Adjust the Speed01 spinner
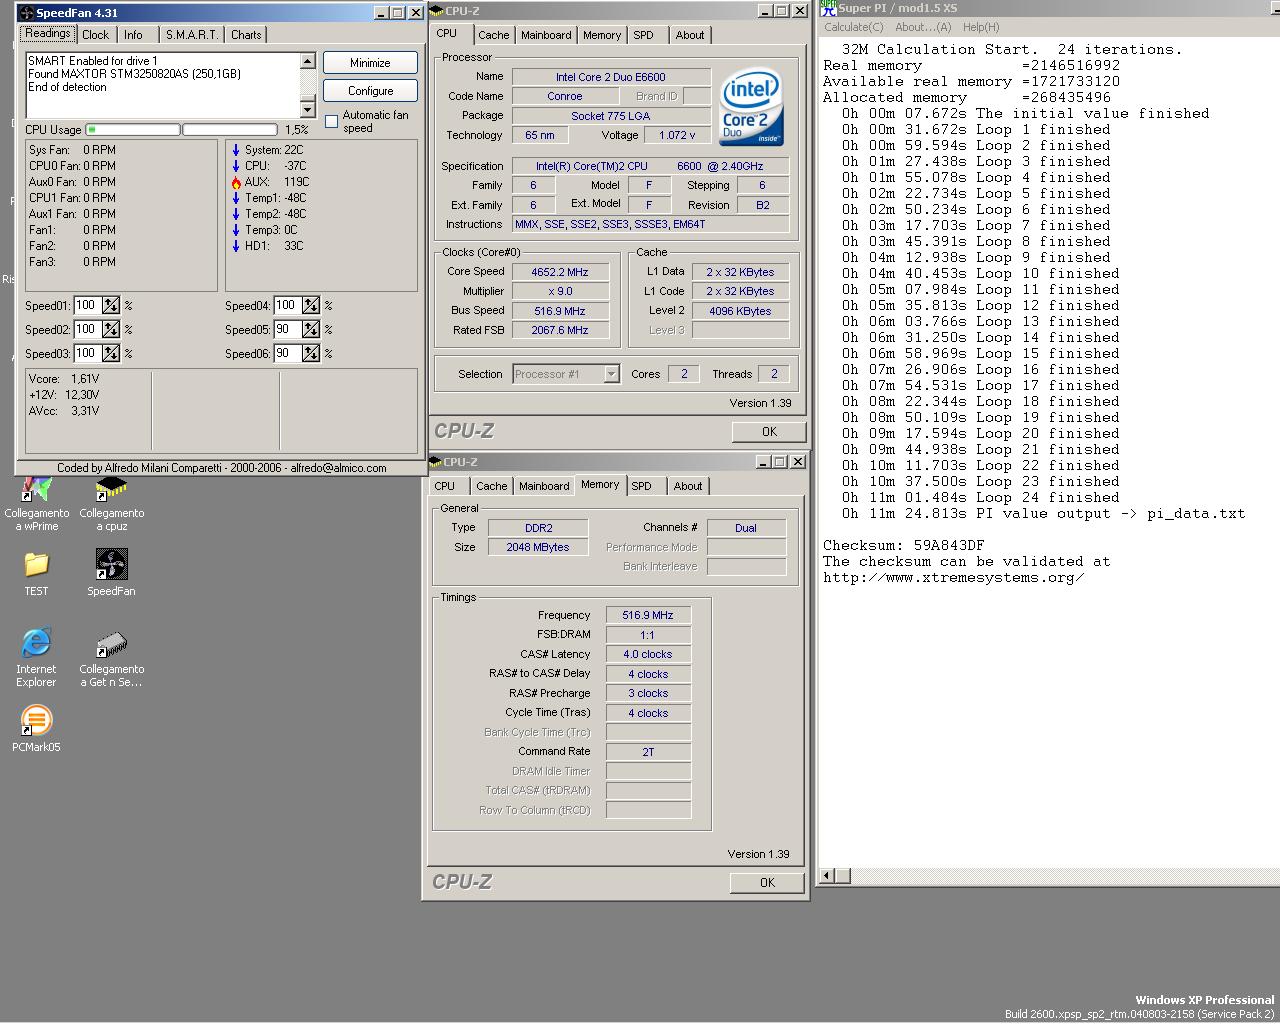 tap(111, 305)
